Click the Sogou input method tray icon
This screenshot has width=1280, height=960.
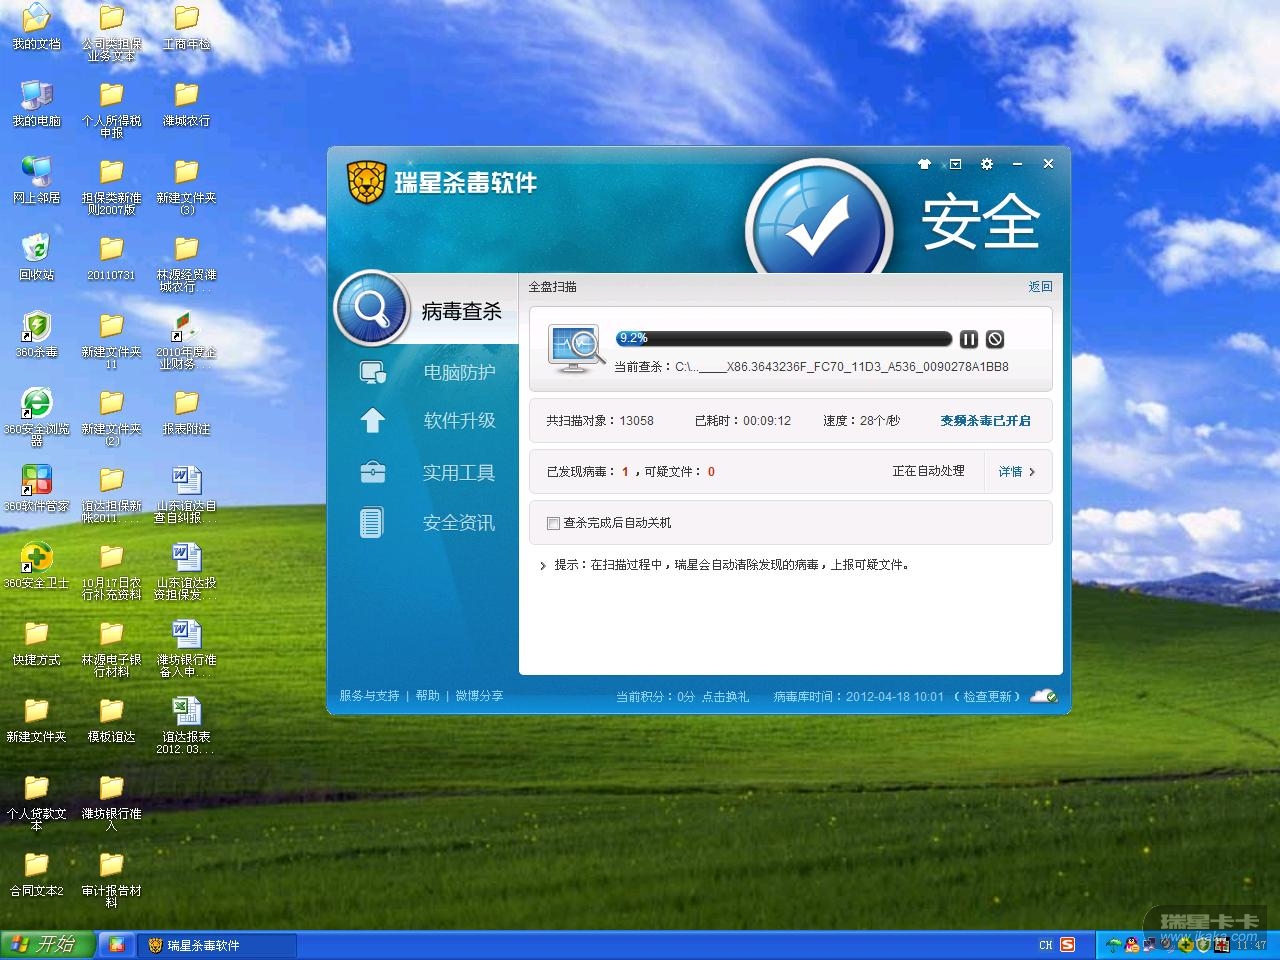pyautogui.click(x=1068, y=945)
